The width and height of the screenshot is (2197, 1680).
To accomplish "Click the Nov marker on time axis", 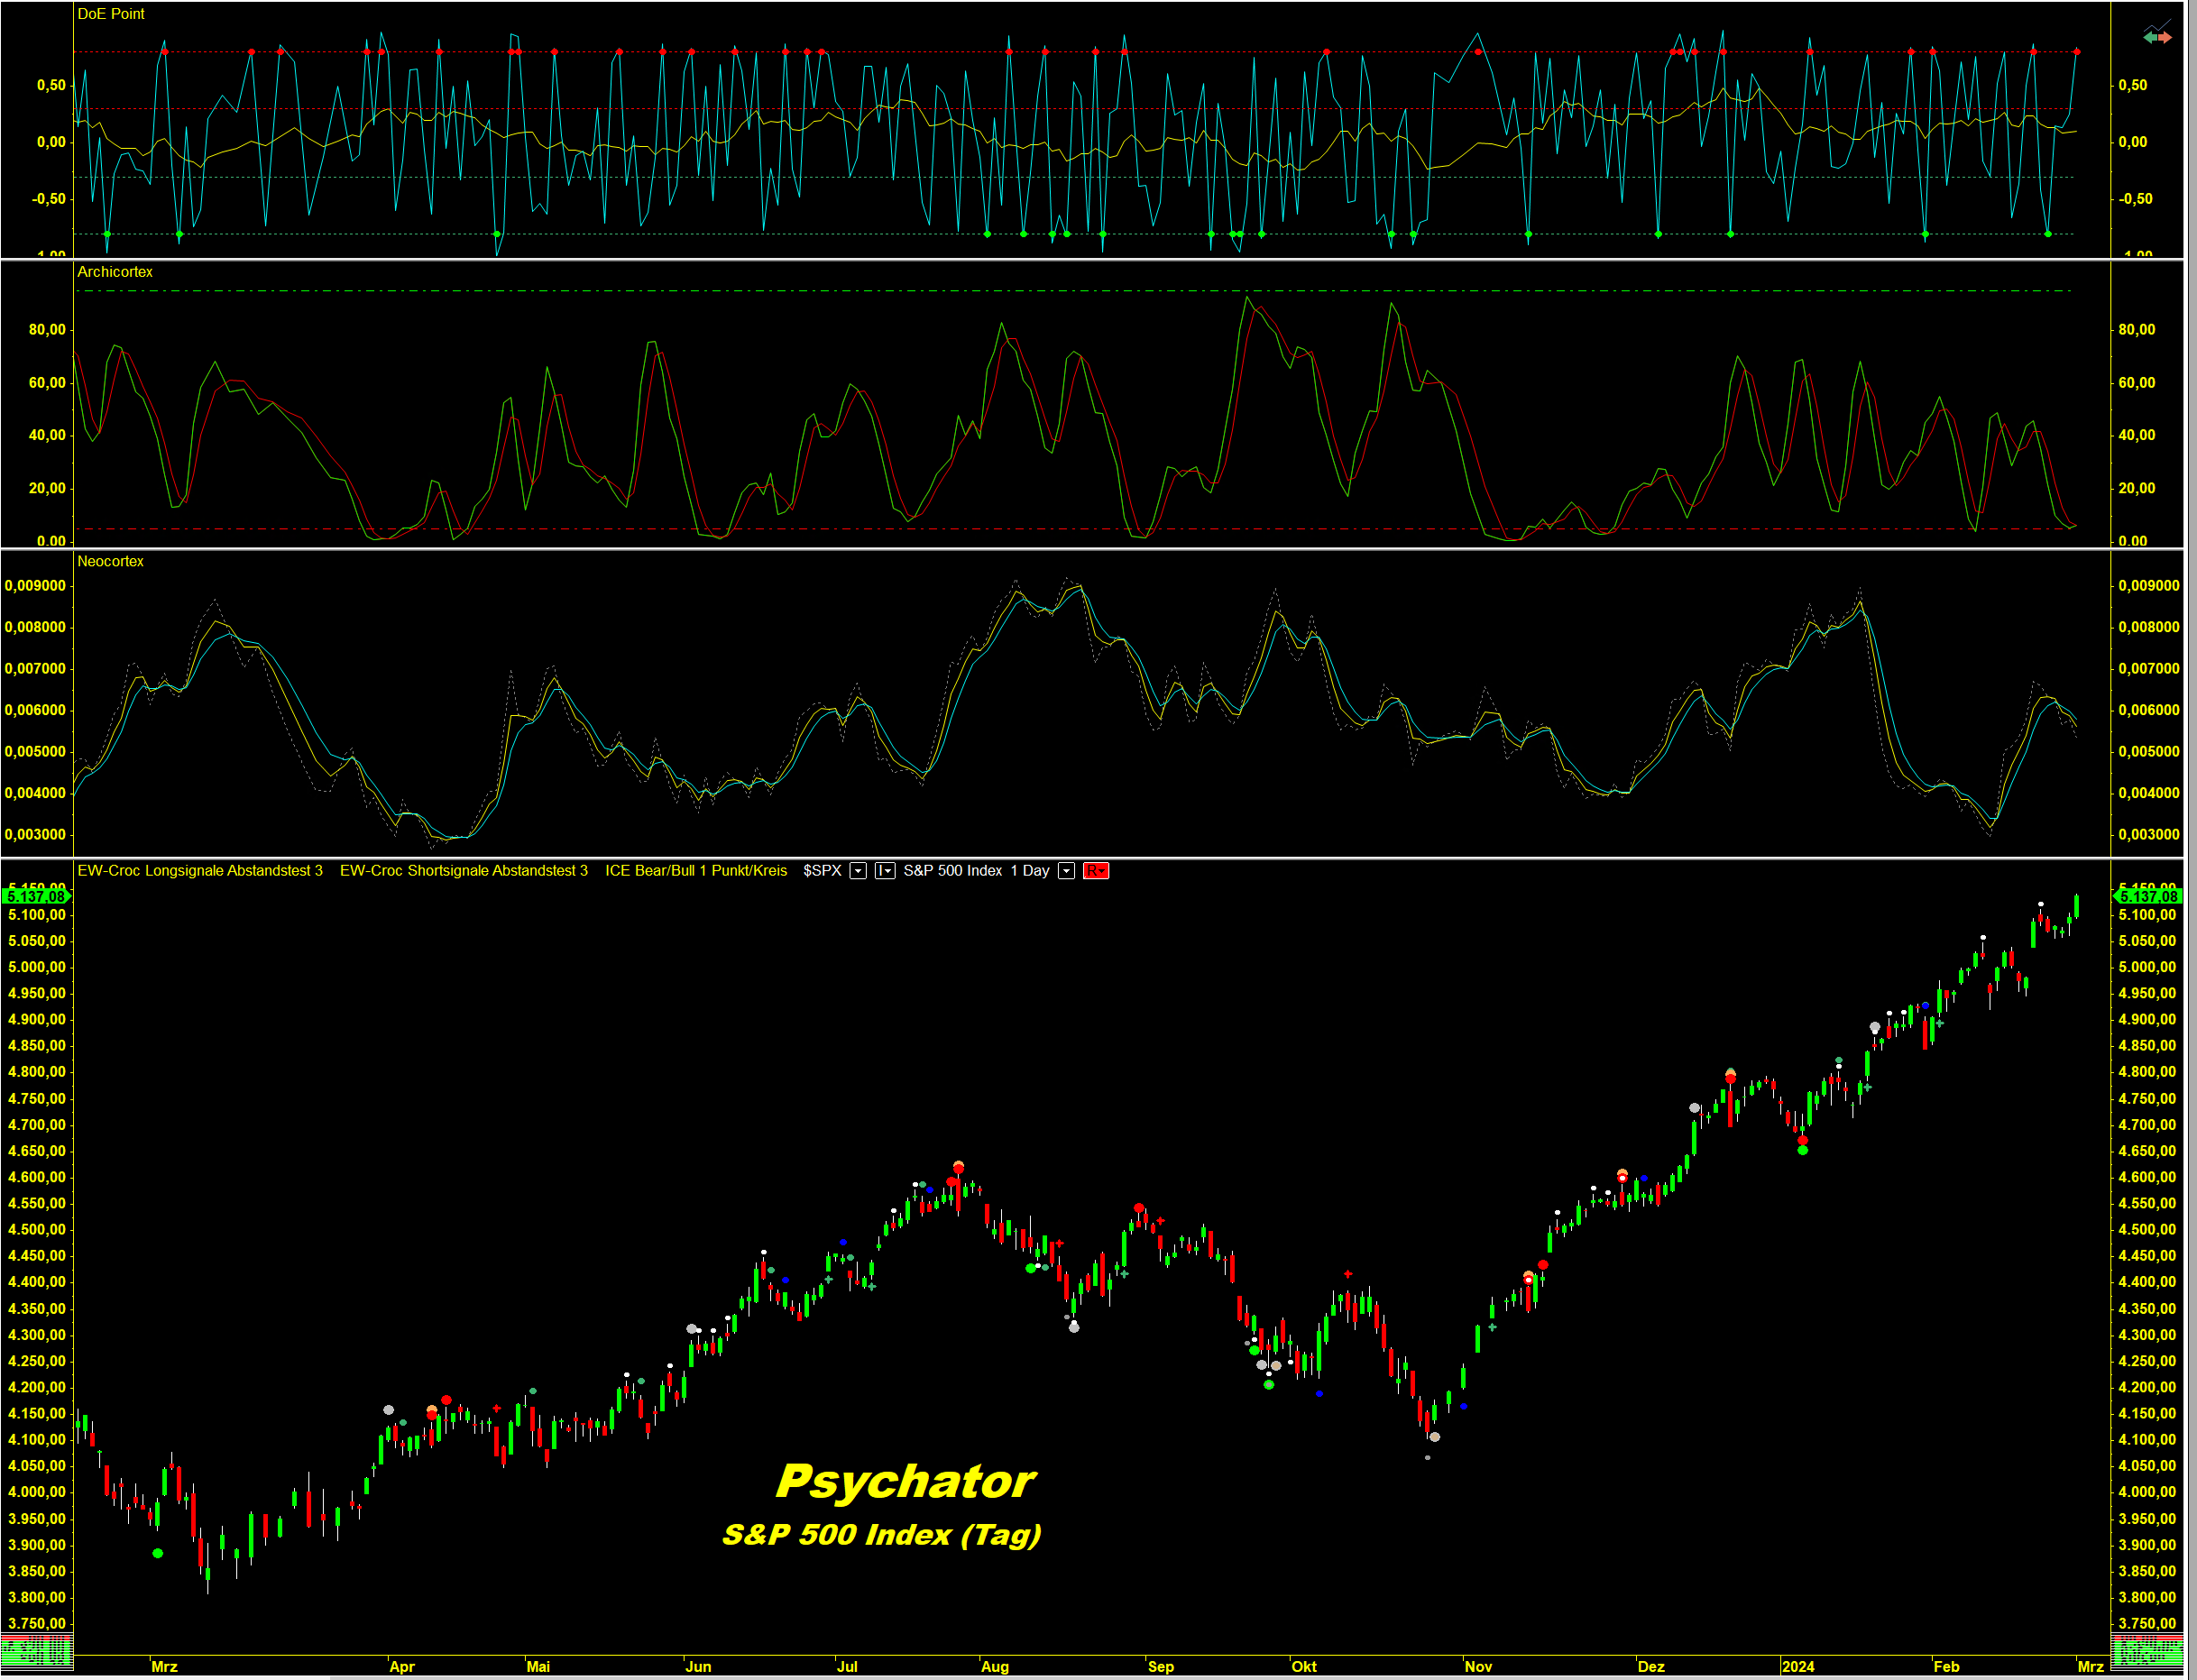I will click(x=1477, y=1666).
